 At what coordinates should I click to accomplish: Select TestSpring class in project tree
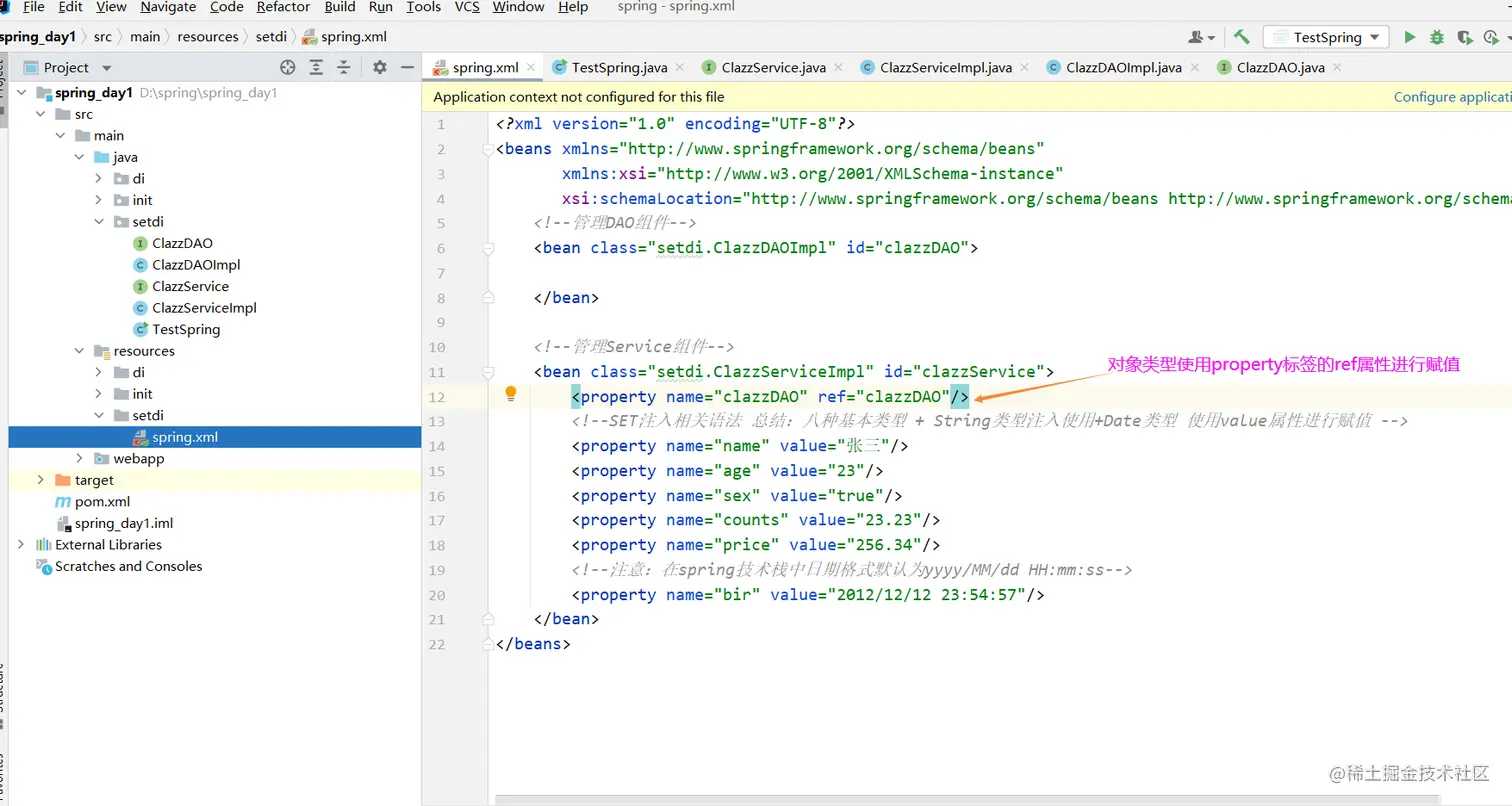[186, 329]
